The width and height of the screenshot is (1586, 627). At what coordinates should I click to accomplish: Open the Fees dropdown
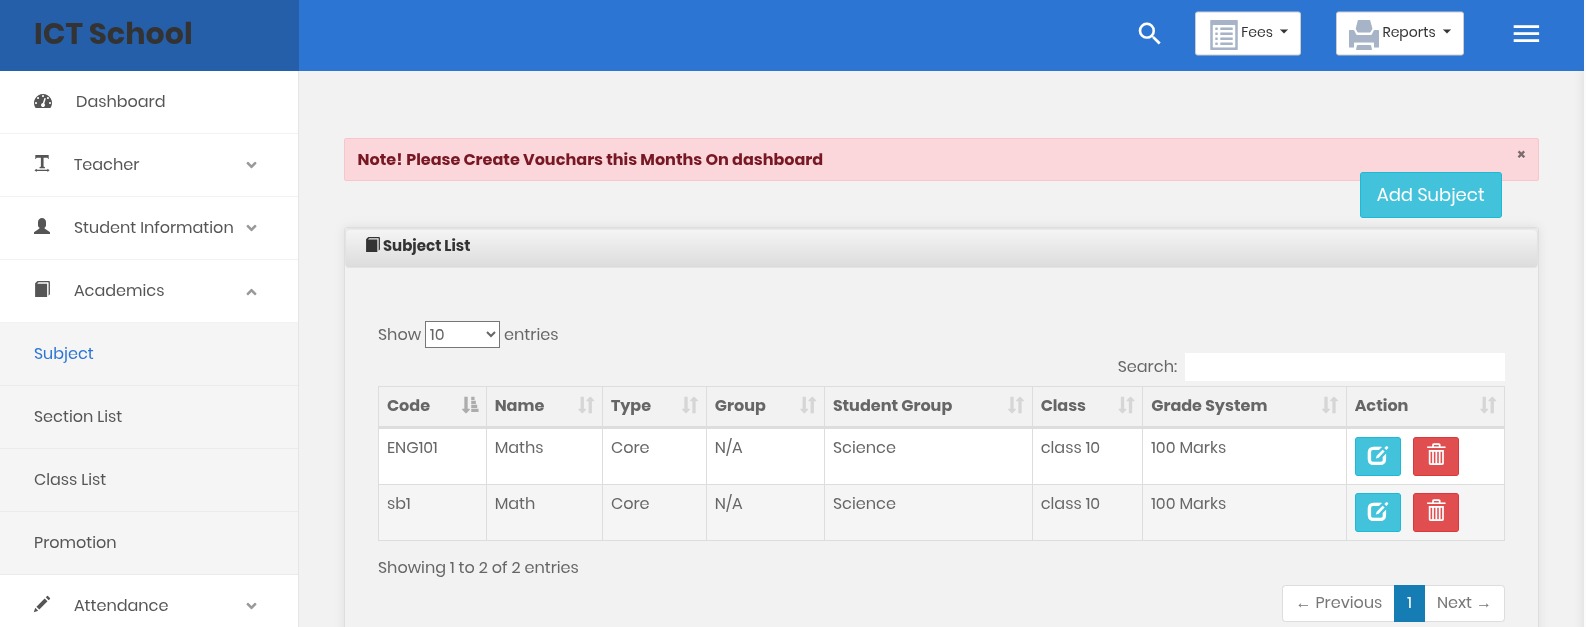click(x=1247, y=33)
